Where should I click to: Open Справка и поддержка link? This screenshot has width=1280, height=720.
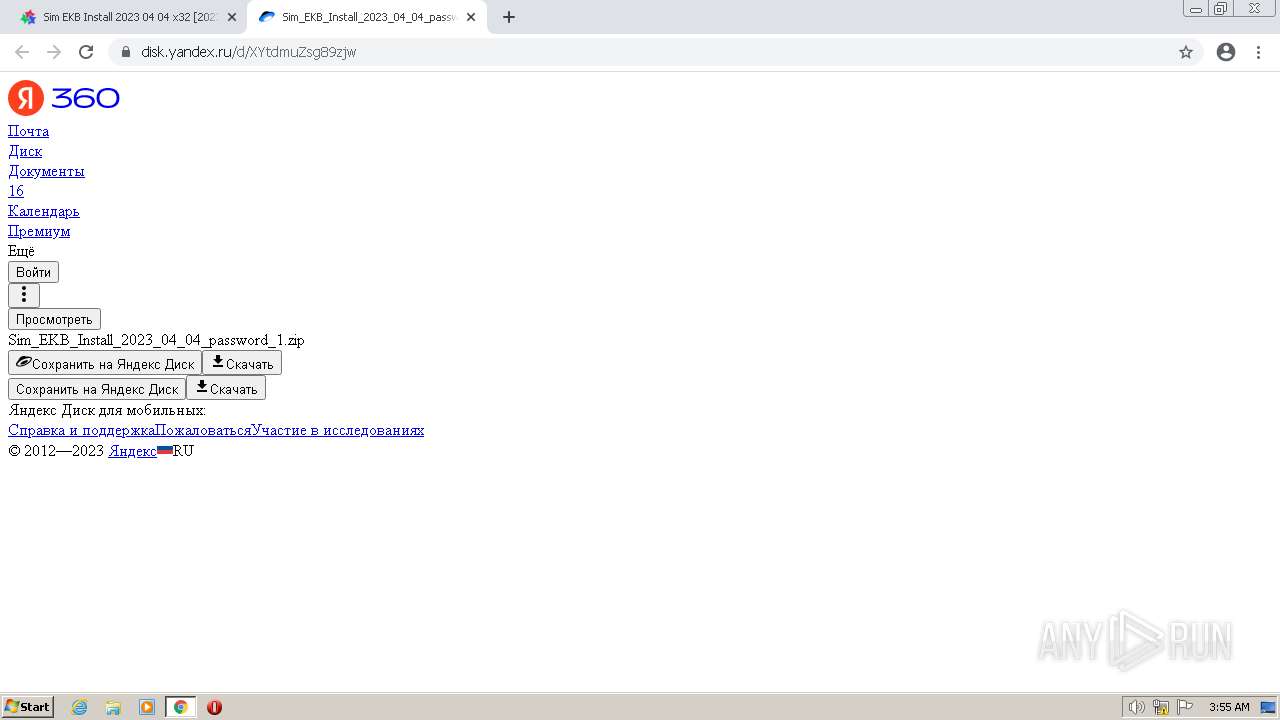click(x=81, y=430)
